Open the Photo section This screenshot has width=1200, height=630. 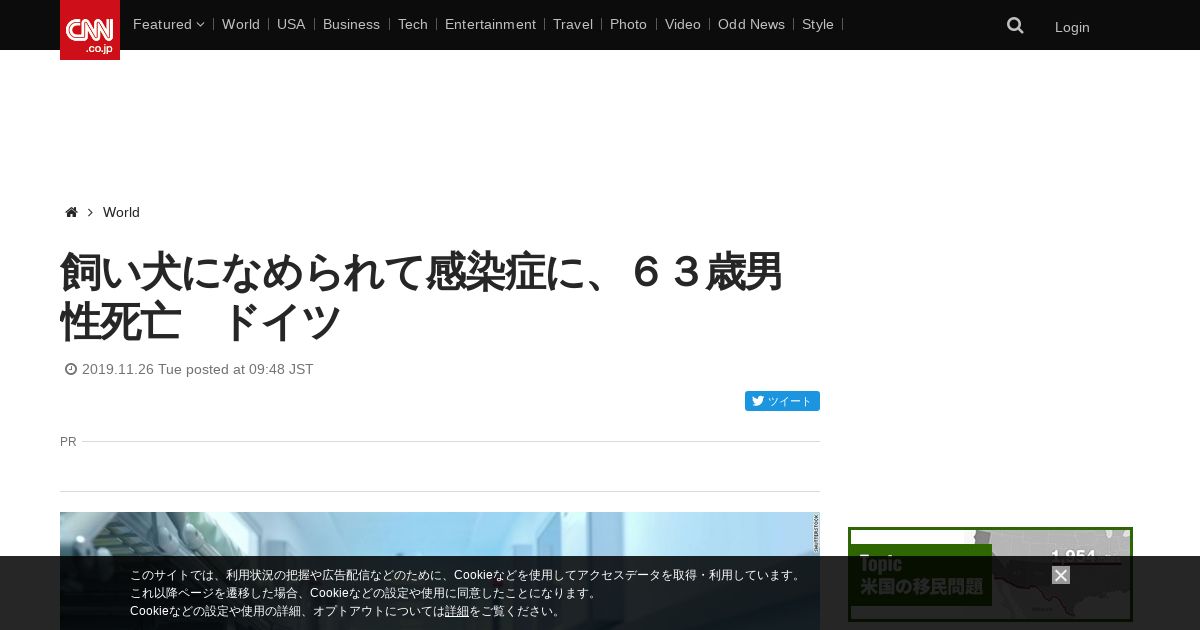[x=628, y=24]
